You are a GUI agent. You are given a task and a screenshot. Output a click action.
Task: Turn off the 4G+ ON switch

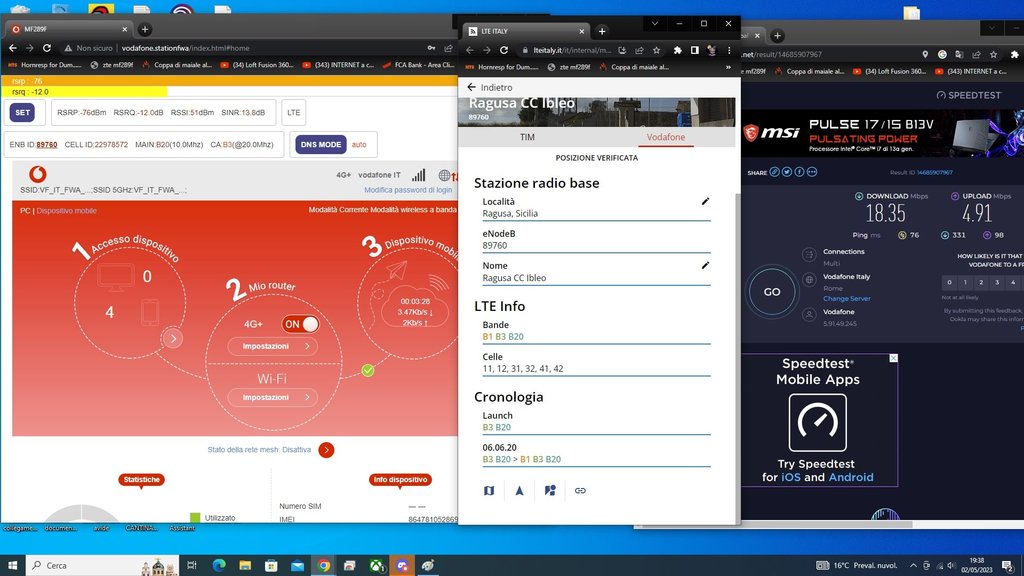coord(300,324)
